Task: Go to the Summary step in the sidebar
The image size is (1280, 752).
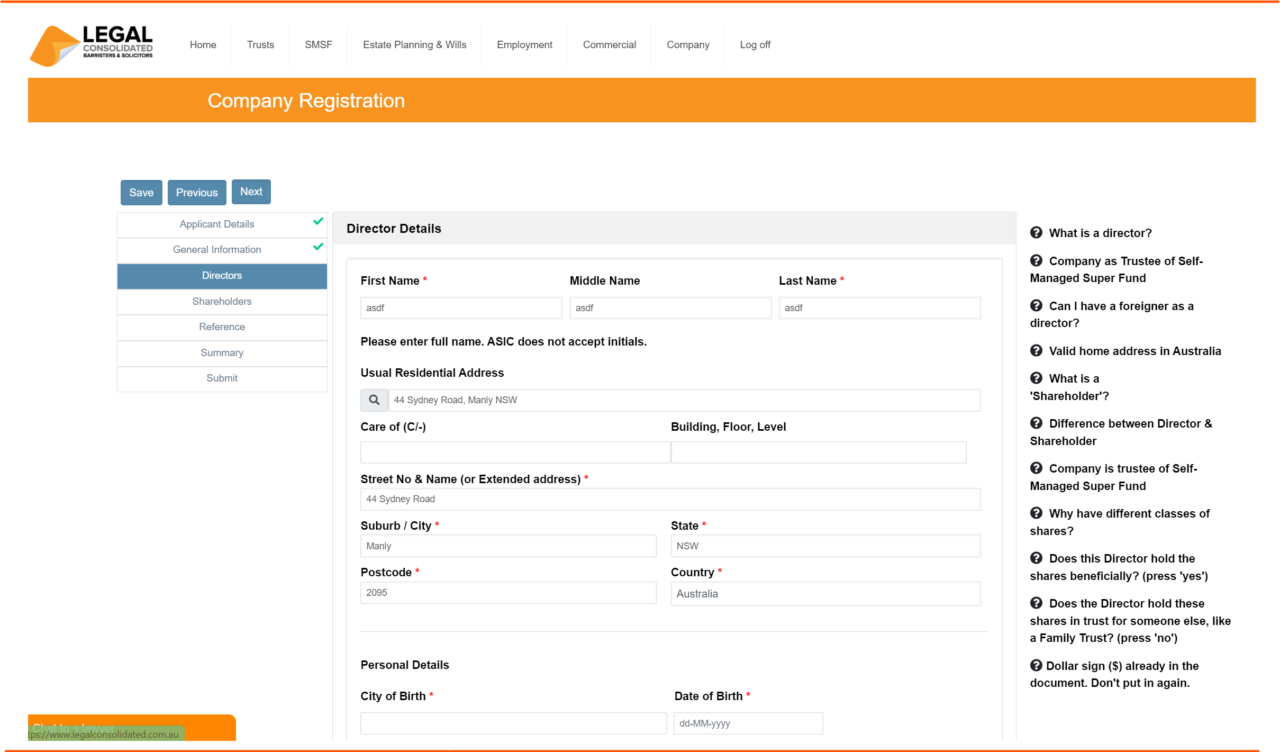Action: tap(221, 352)
